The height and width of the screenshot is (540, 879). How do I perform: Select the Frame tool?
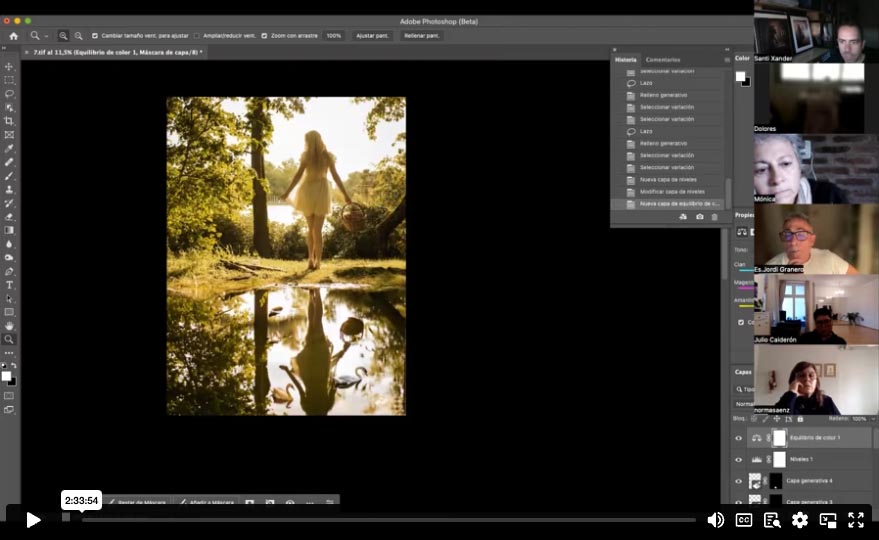pos(9,135)
